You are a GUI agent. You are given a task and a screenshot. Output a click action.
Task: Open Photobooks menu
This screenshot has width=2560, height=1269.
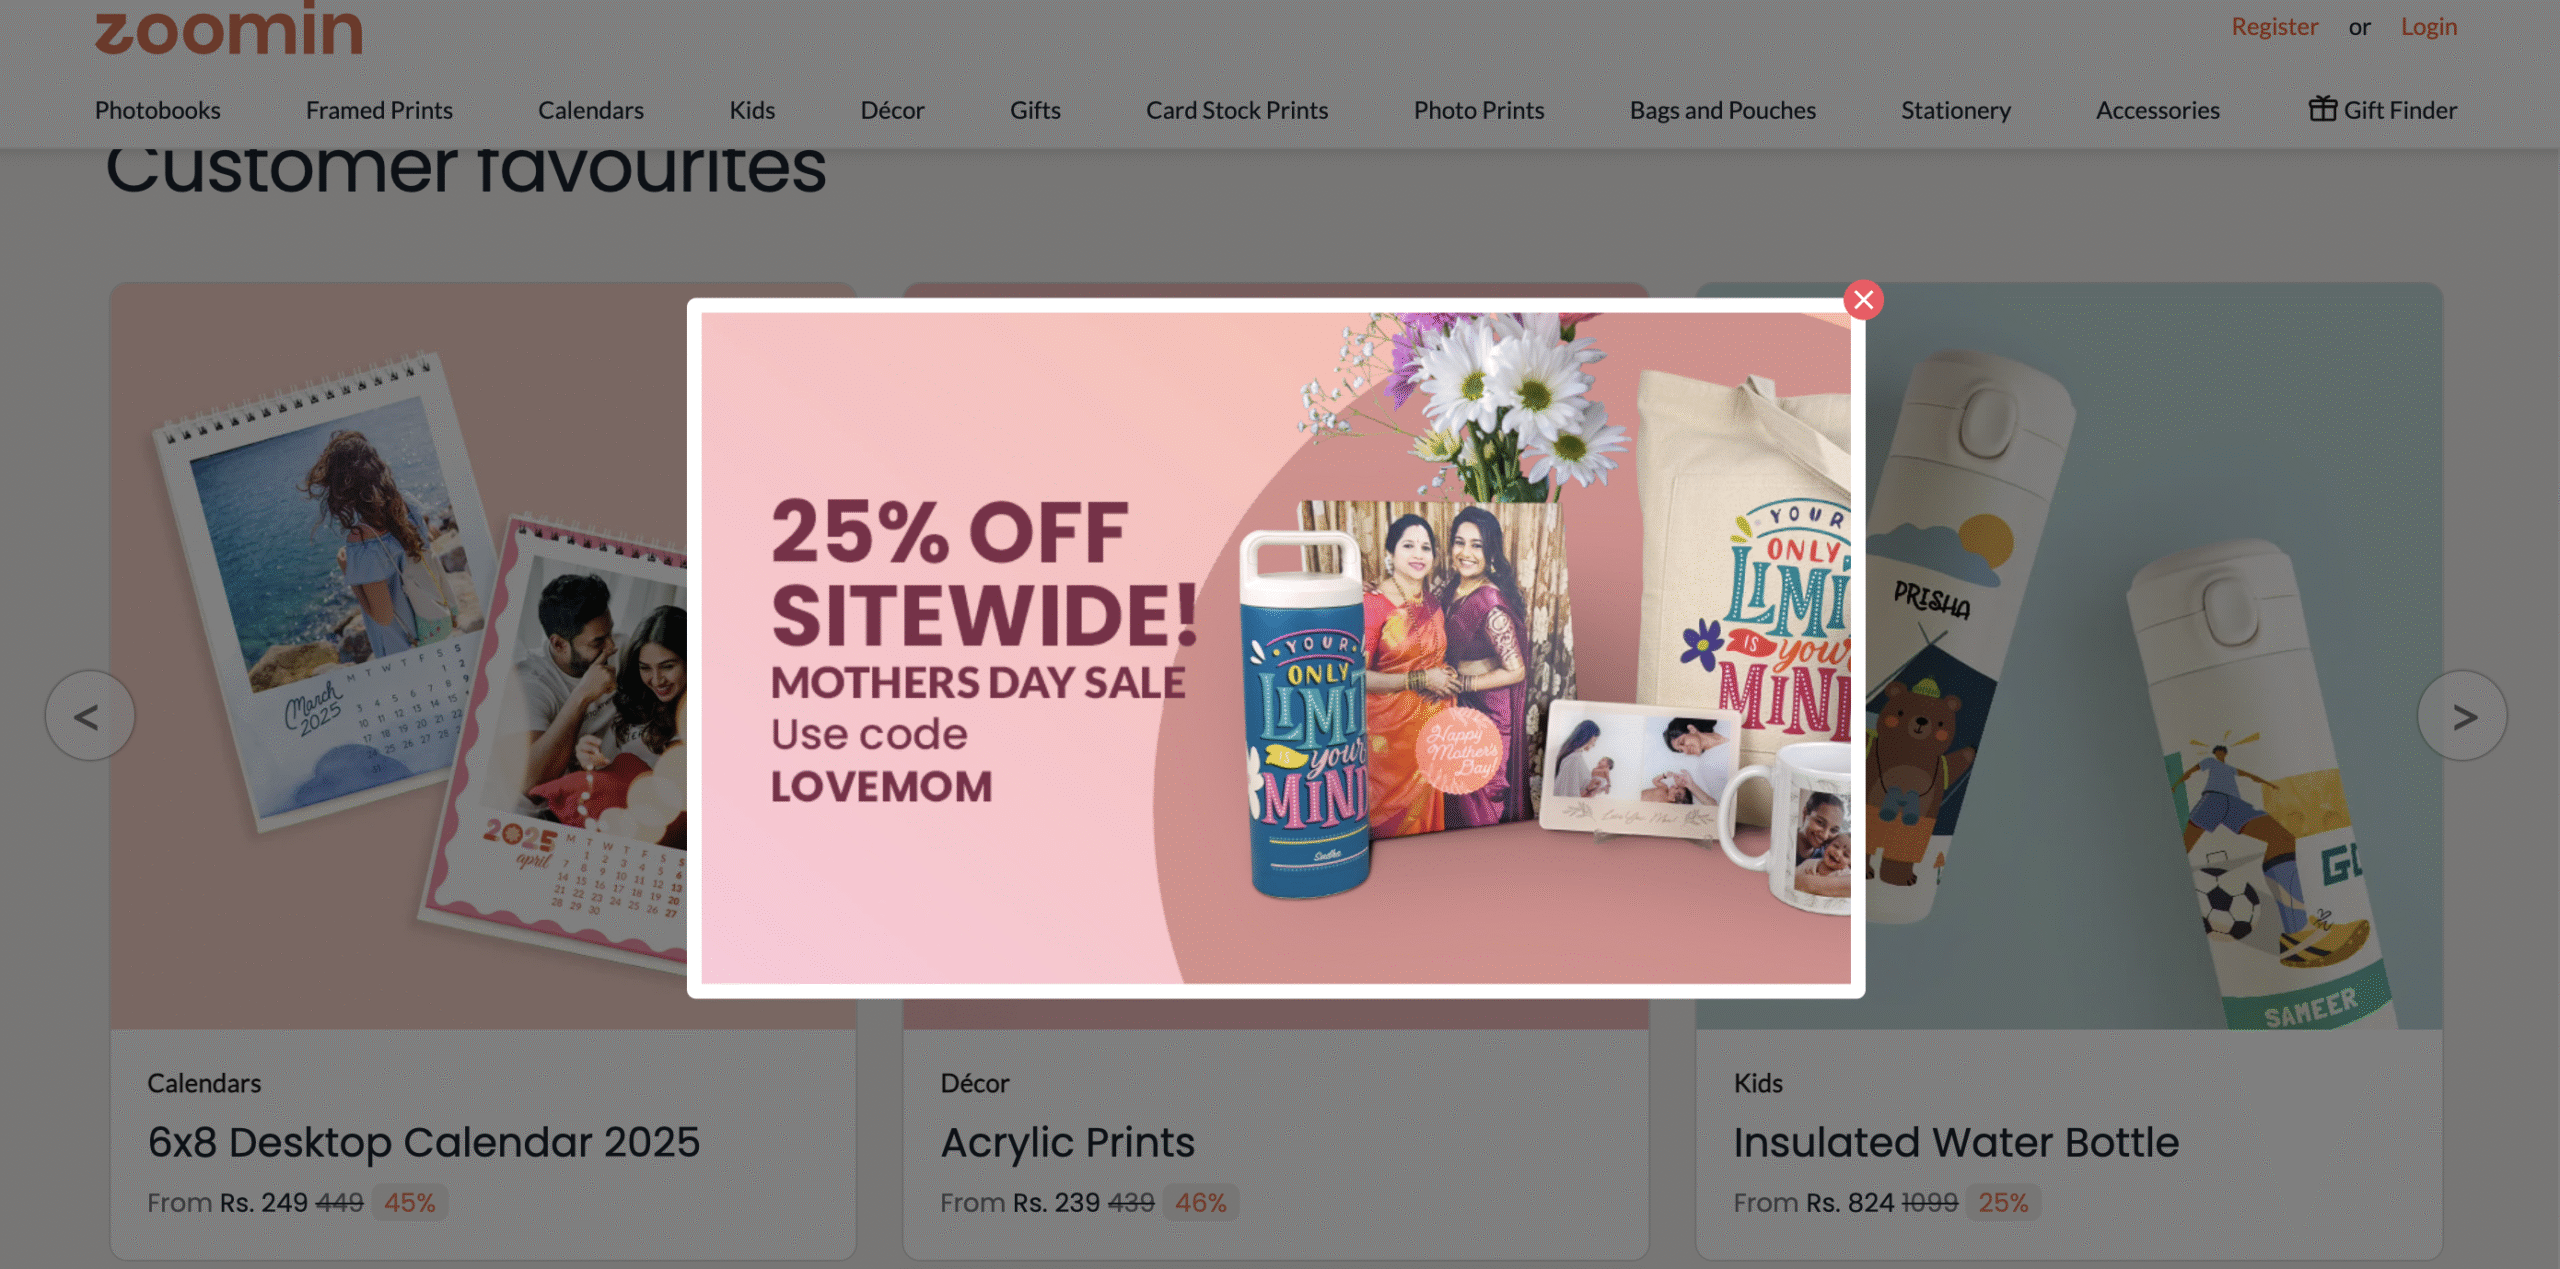(157, 110)
